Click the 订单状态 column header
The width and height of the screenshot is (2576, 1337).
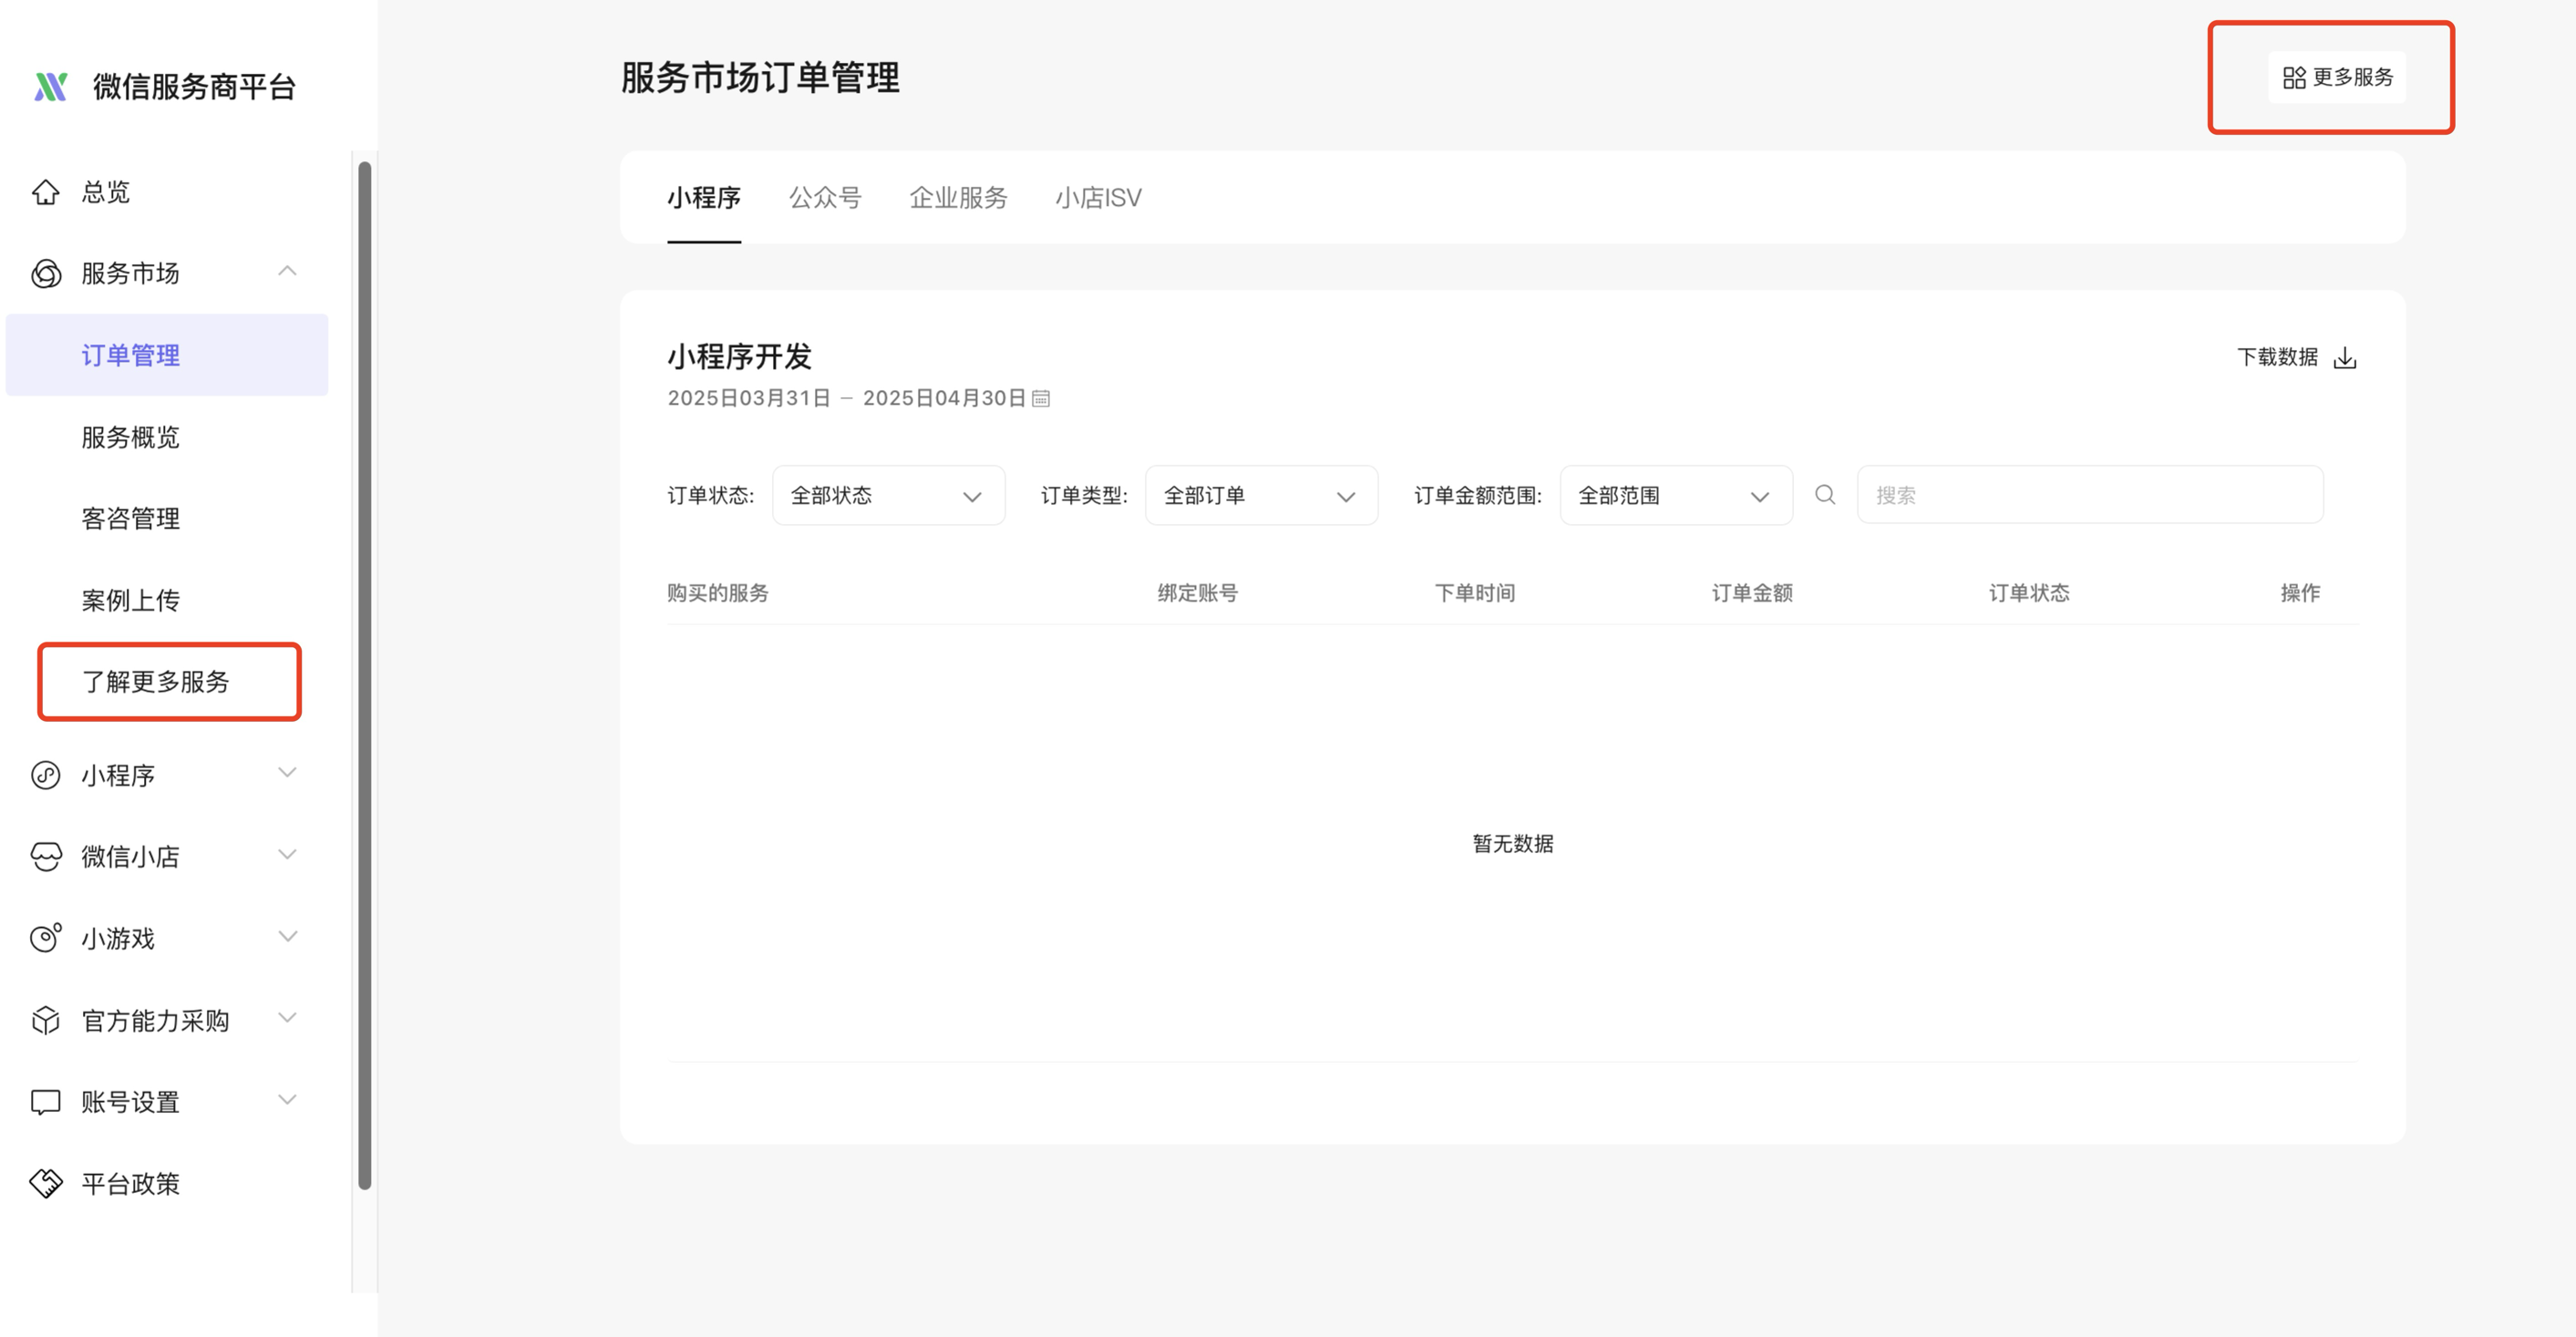click(x=2029, y=593)
